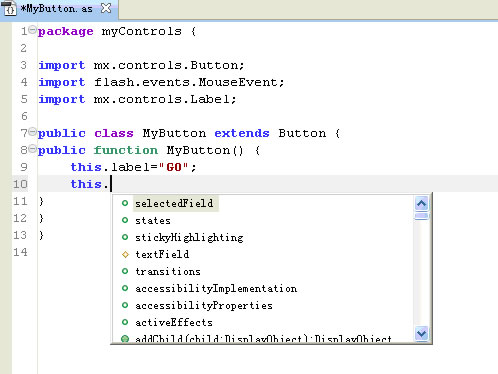Collapse the package block at line 1

(x=32, y=30)
